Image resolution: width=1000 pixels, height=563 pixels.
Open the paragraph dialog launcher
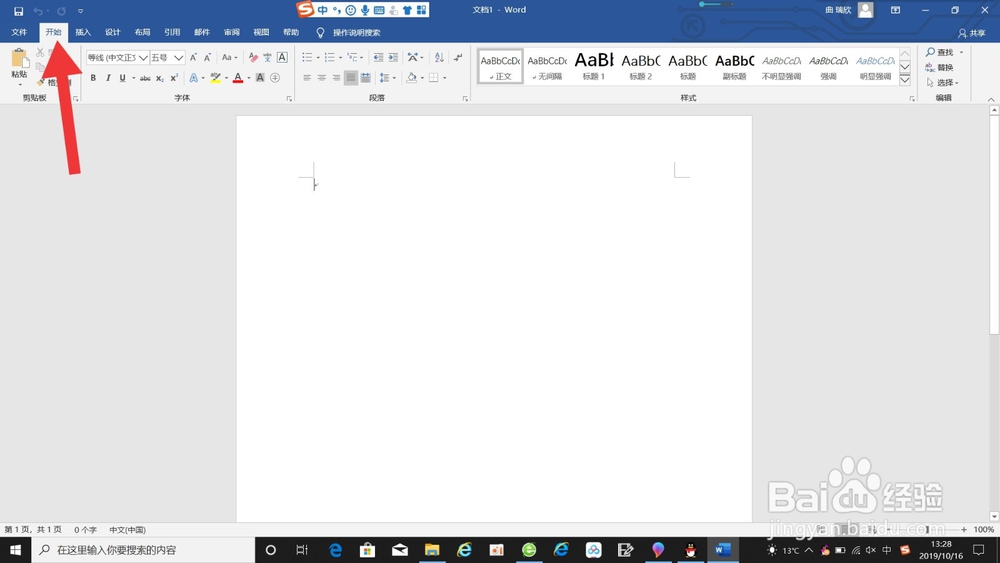466,99
